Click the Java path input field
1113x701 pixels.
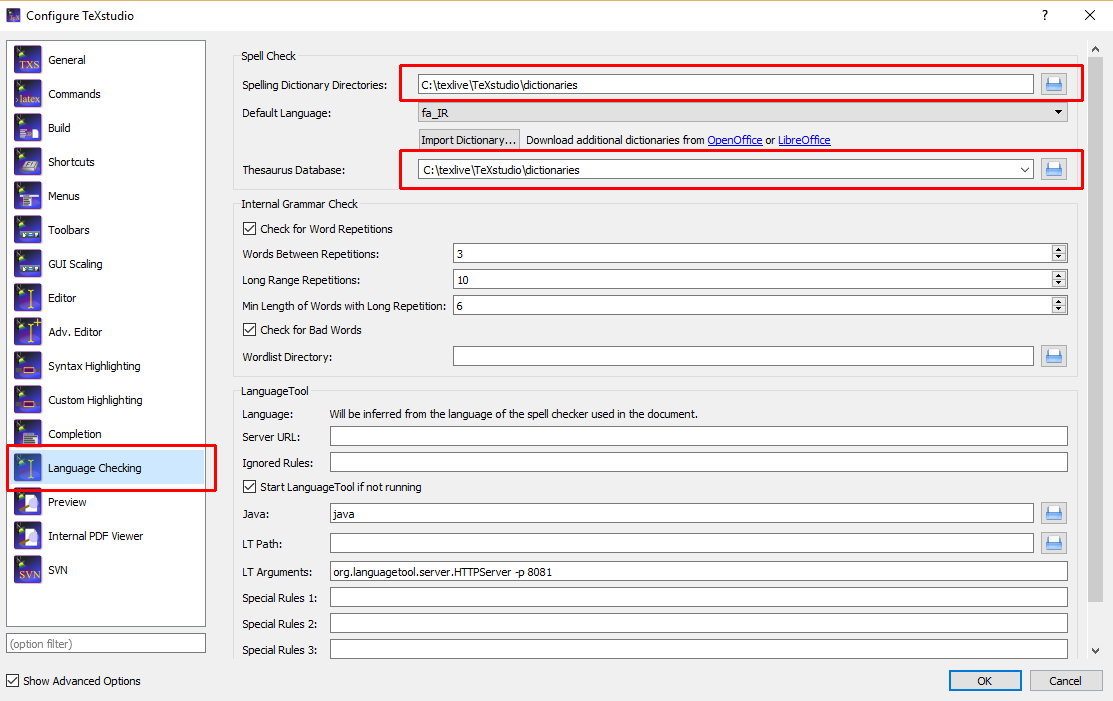click(x=681, y=514)
